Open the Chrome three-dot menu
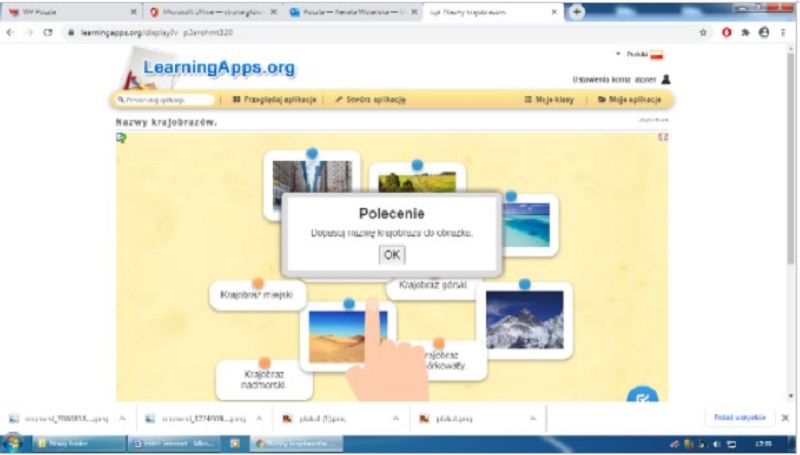 pos(783,32)
